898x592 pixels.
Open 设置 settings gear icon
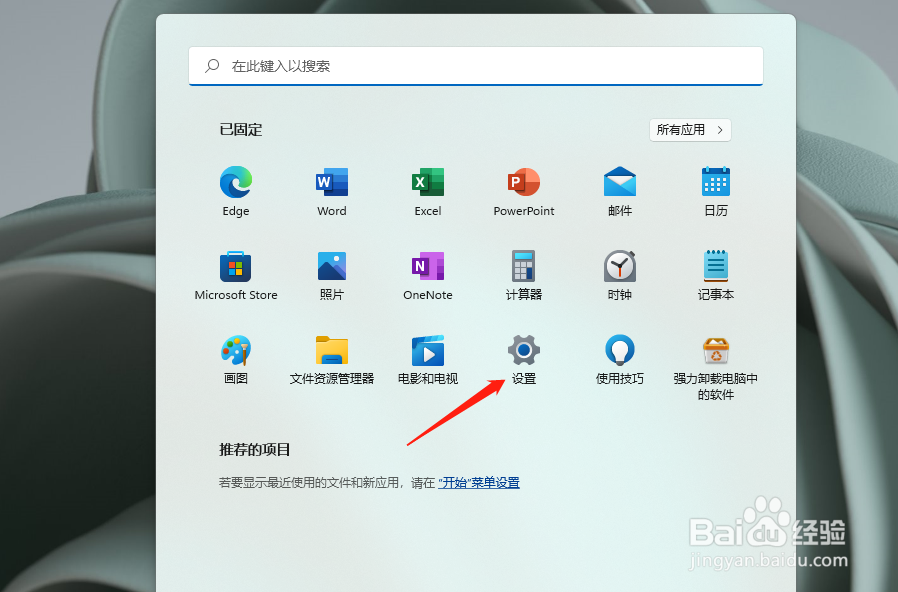pyautogui.click(x=523, y=350)
